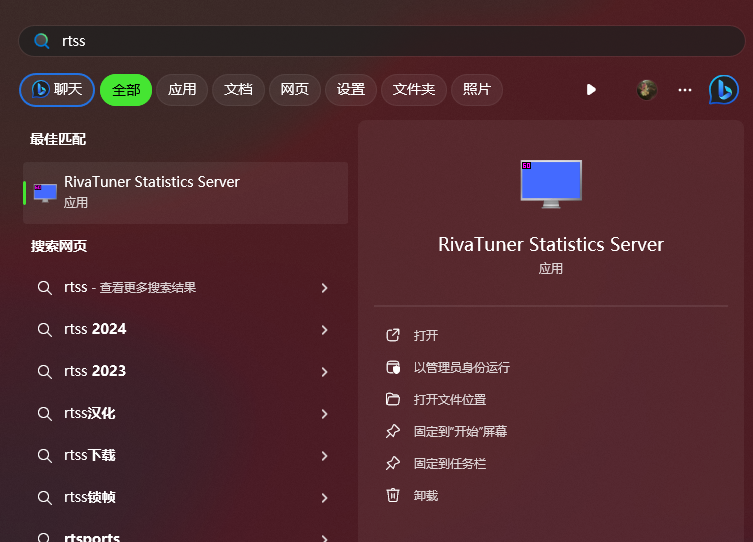The height and width of the screenshot is (542, 753).
Task: Expand the rtss汉化 chevron arrow
Action: [x=325, y=414]
